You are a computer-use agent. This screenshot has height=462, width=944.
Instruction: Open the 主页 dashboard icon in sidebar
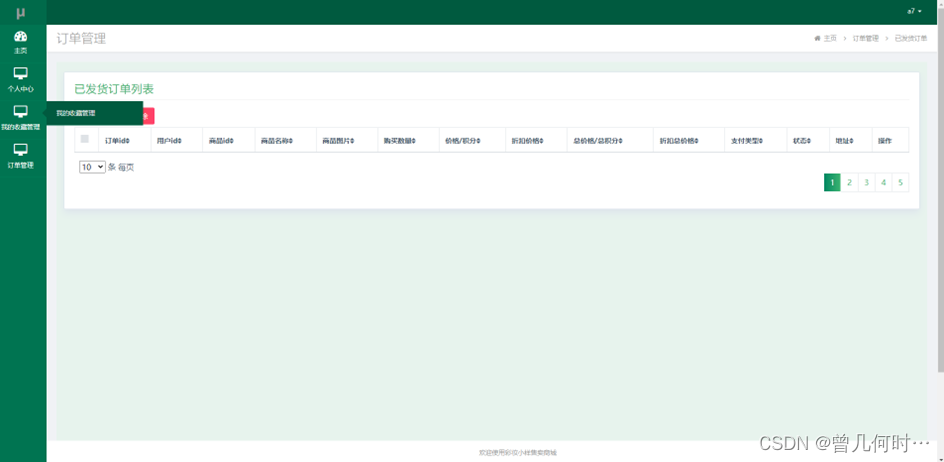(20, 36)
